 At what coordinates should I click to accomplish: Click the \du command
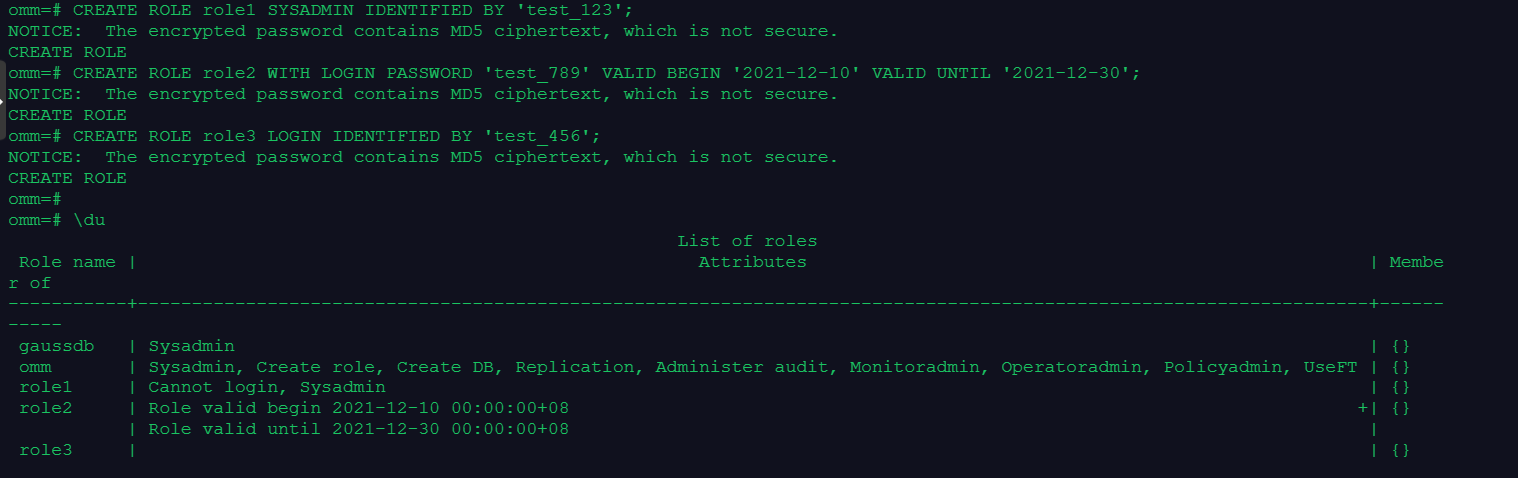pyautogui.click(x=89, y=220)
